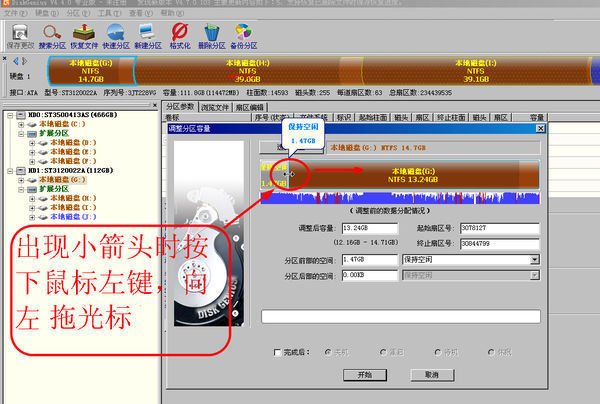This screenshot has width=600, height=404.
Task: Expand the 本地磁盘(J:) tree node
Action: (x=32, y=217)
